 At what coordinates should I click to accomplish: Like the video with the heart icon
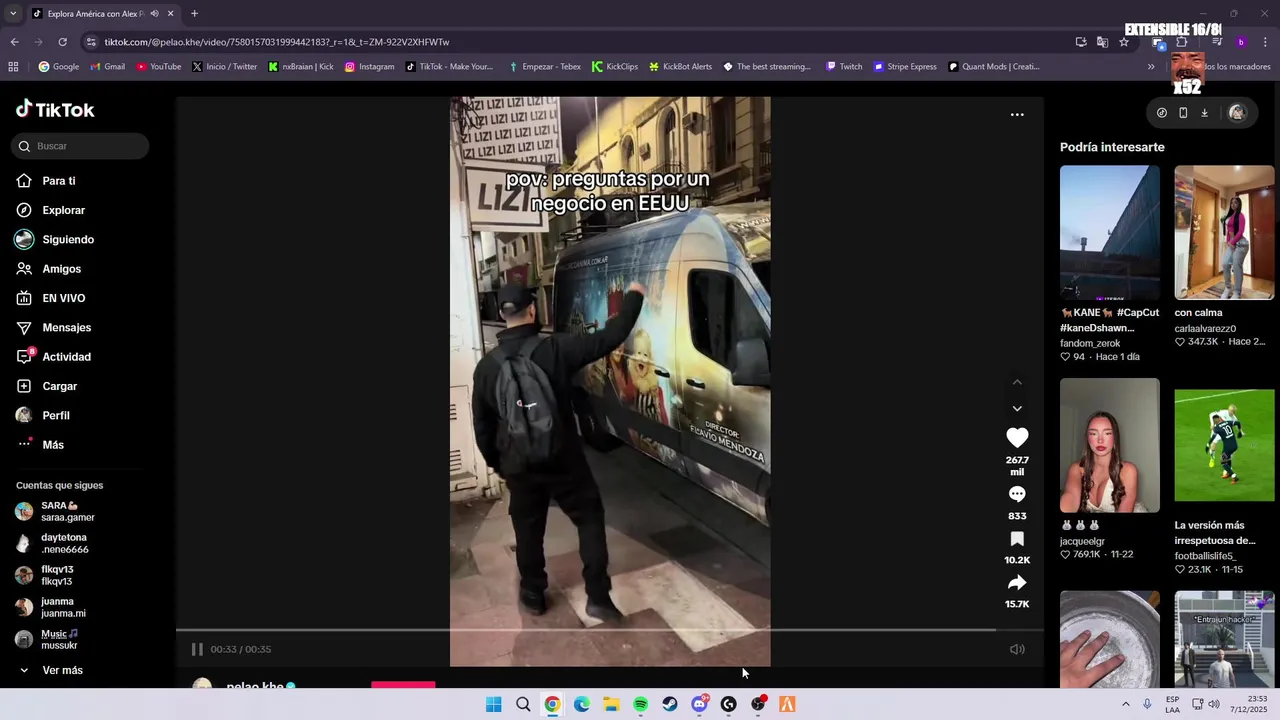point(1017,438)
